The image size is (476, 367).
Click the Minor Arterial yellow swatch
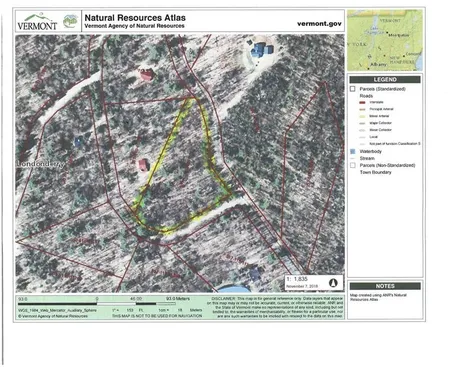click(x=363, y=116)
